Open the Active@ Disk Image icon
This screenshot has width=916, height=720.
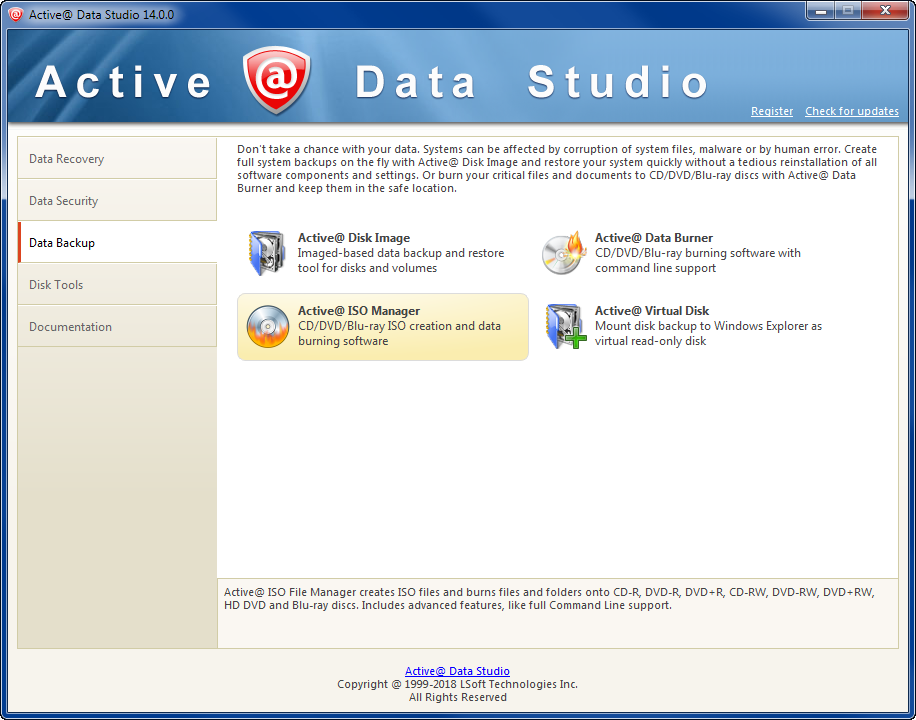pos(268,253)
